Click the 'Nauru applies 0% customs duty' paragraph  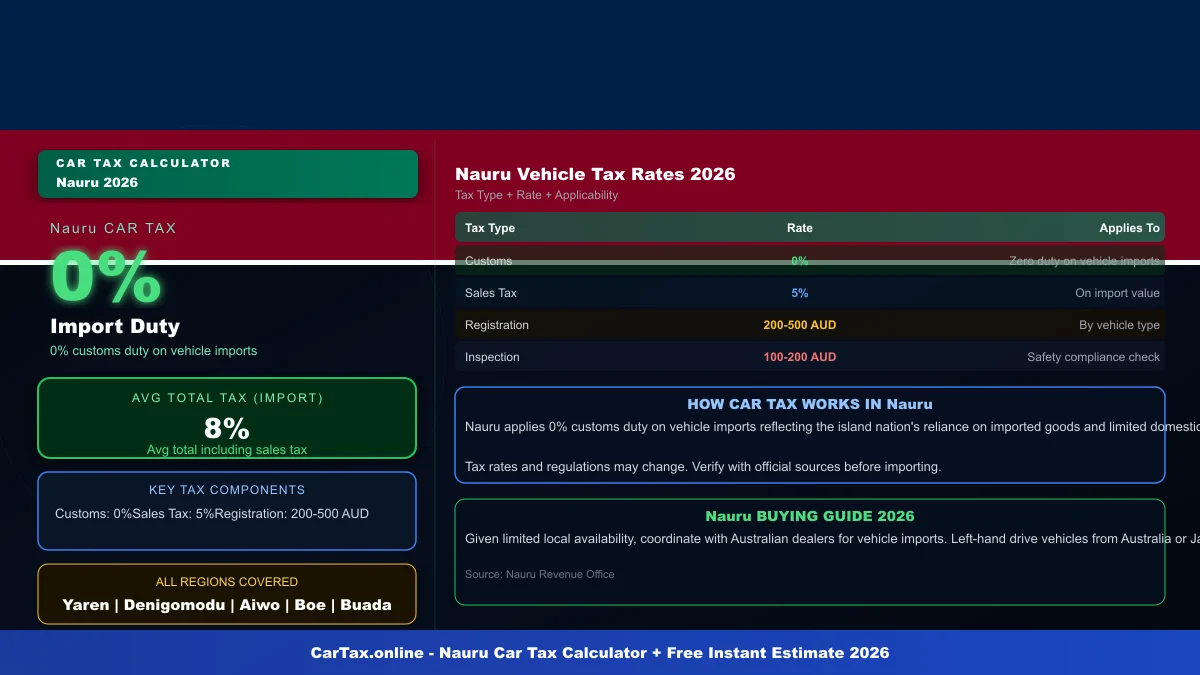832,427
